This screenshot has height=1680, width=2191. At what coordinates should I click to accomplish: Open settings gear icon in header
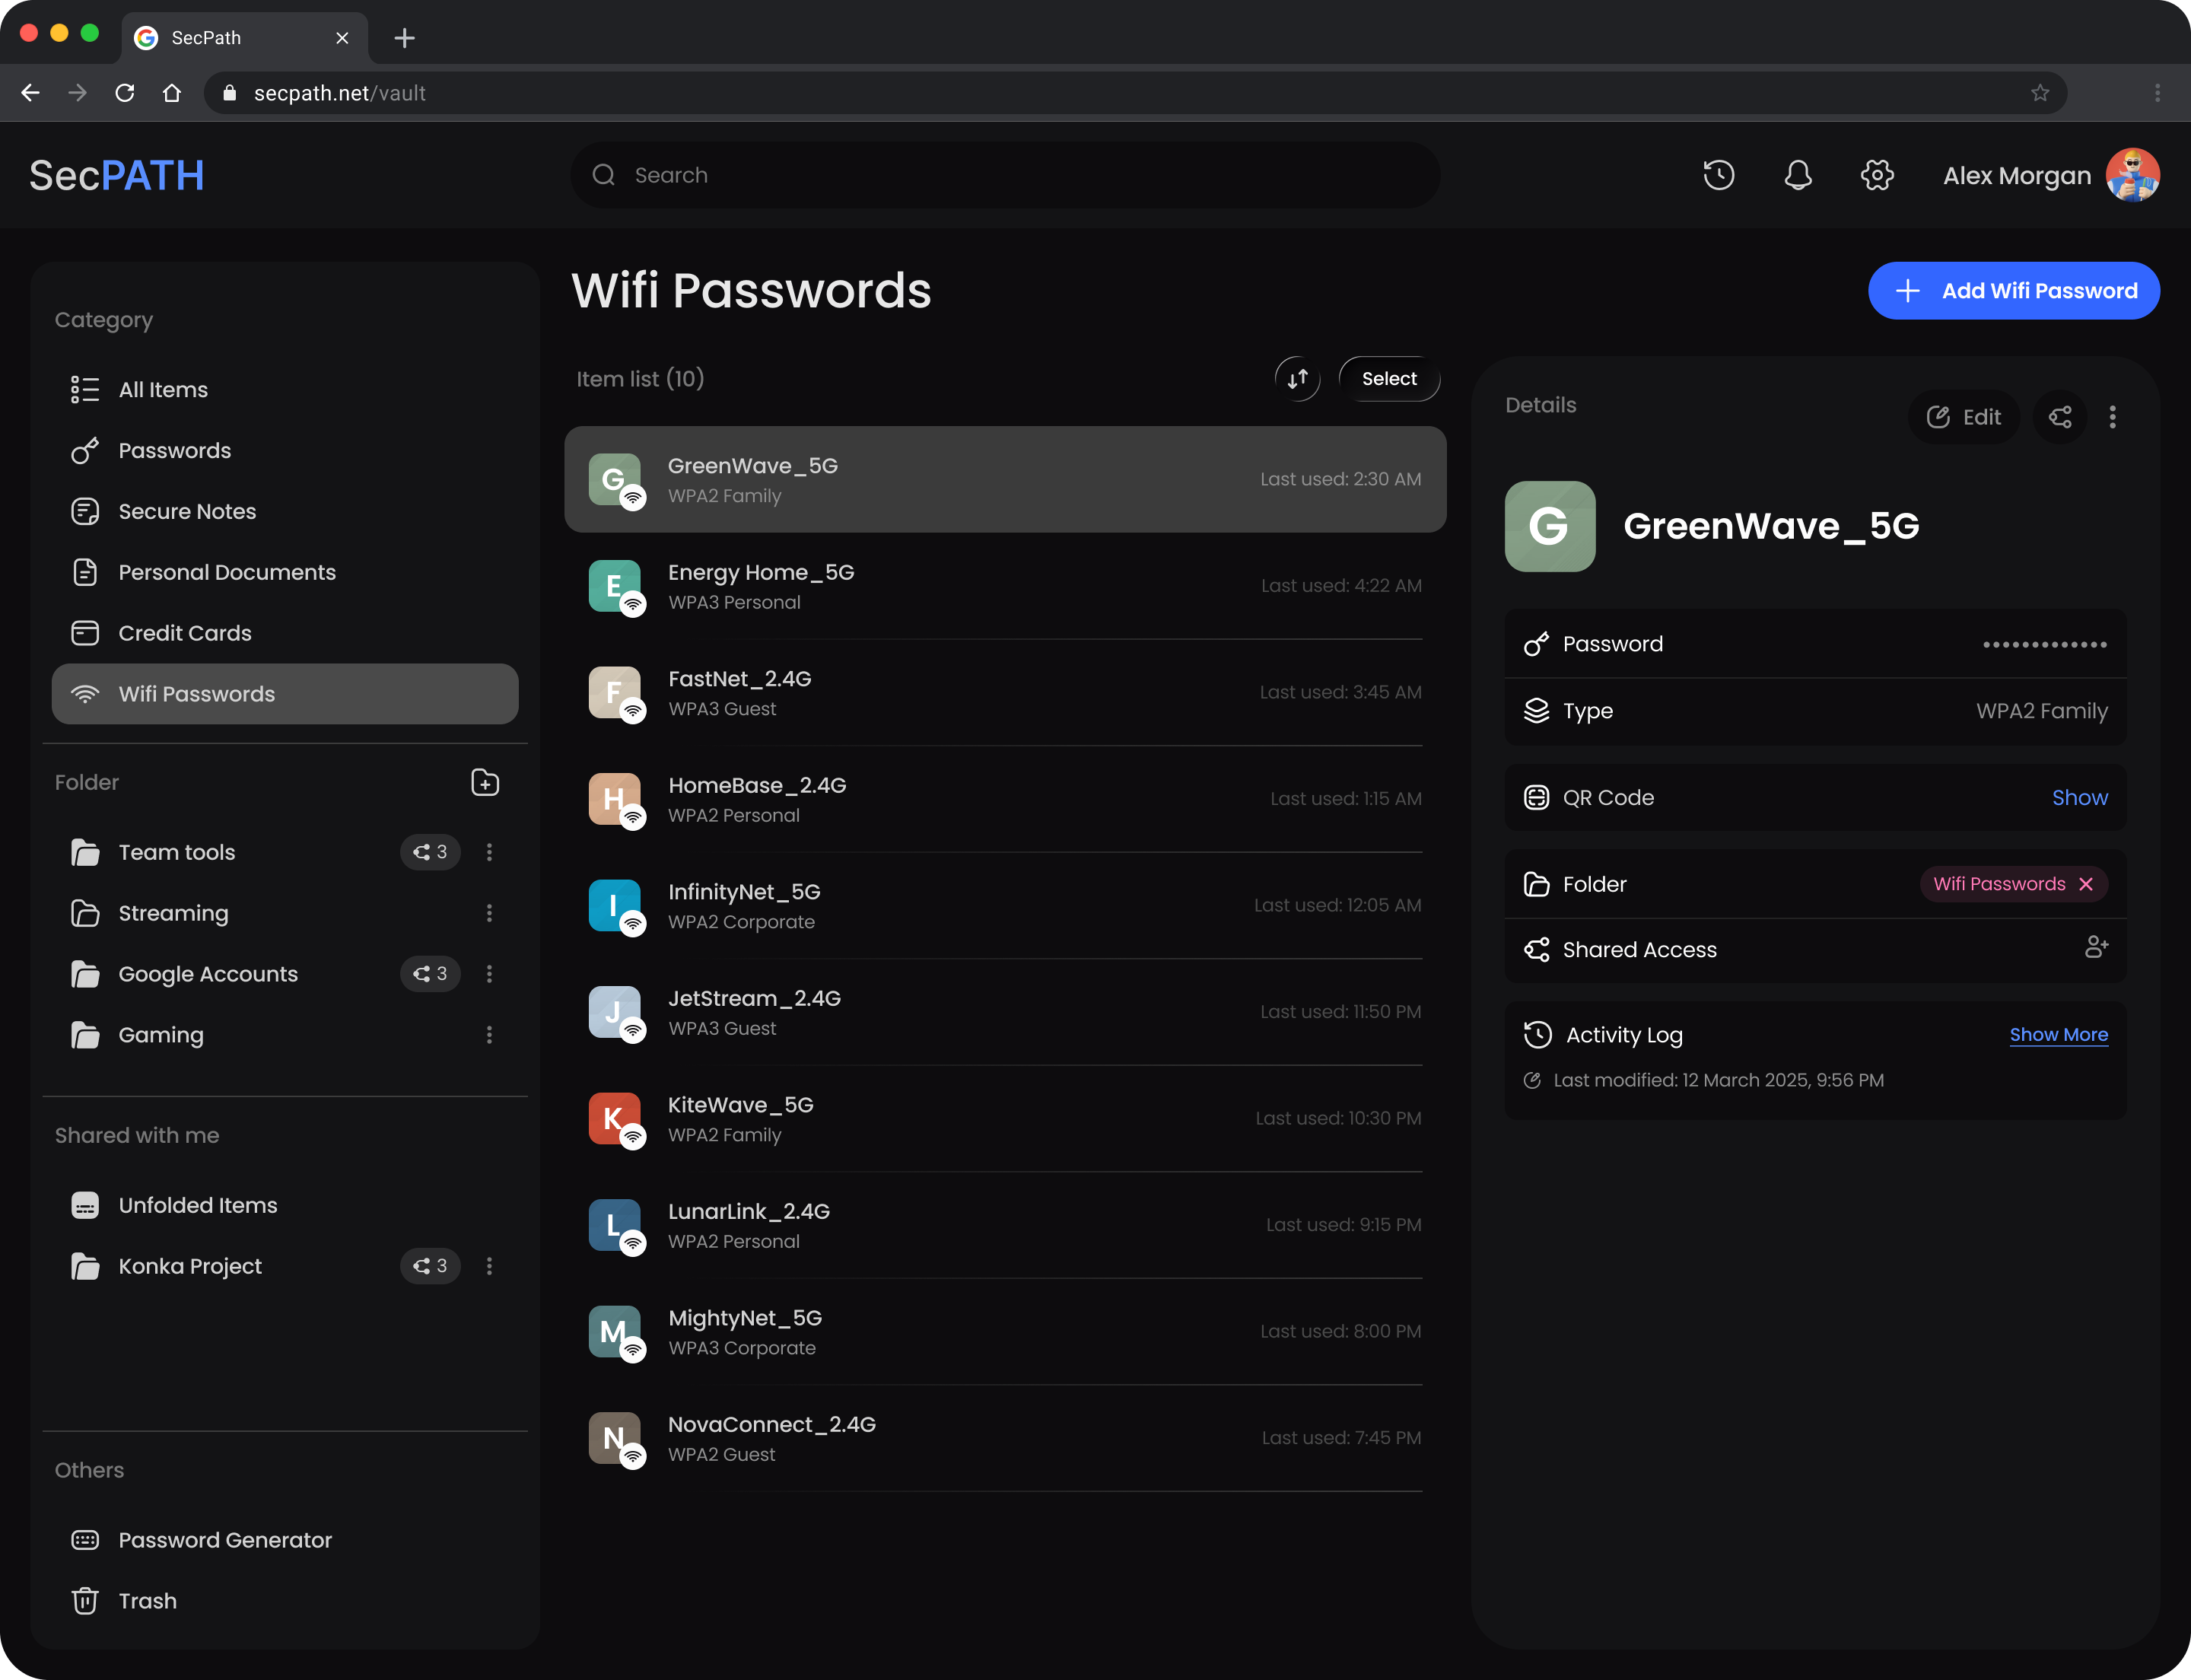click(1877, 175)
